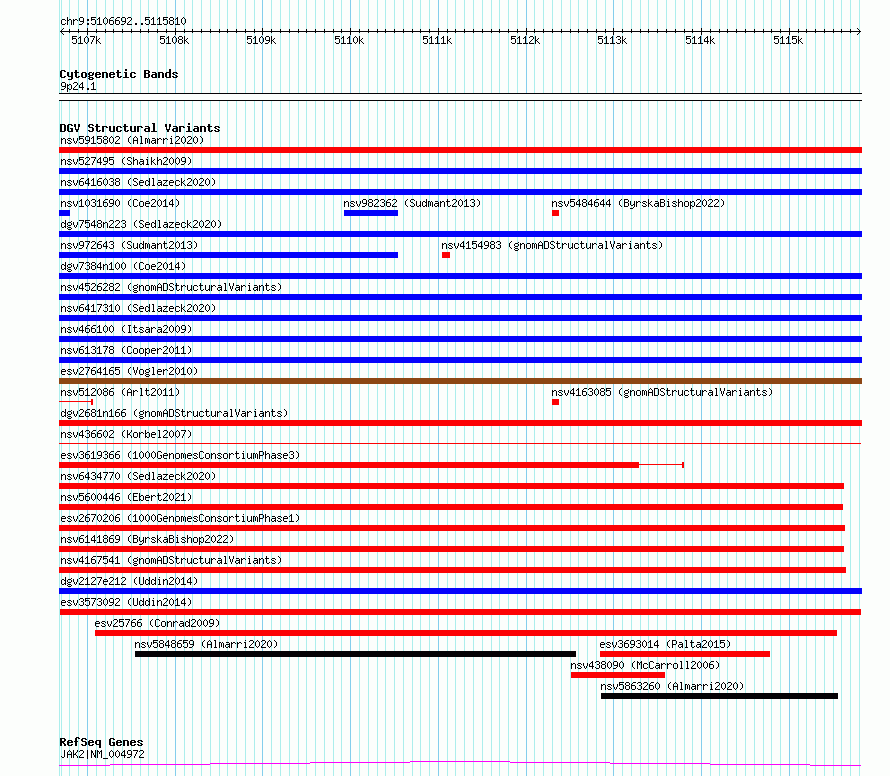The height and width of the screenshot is (776, 890).
Task: Open the nsv1031690 (Coe2014) label
Action: [120, 203]
